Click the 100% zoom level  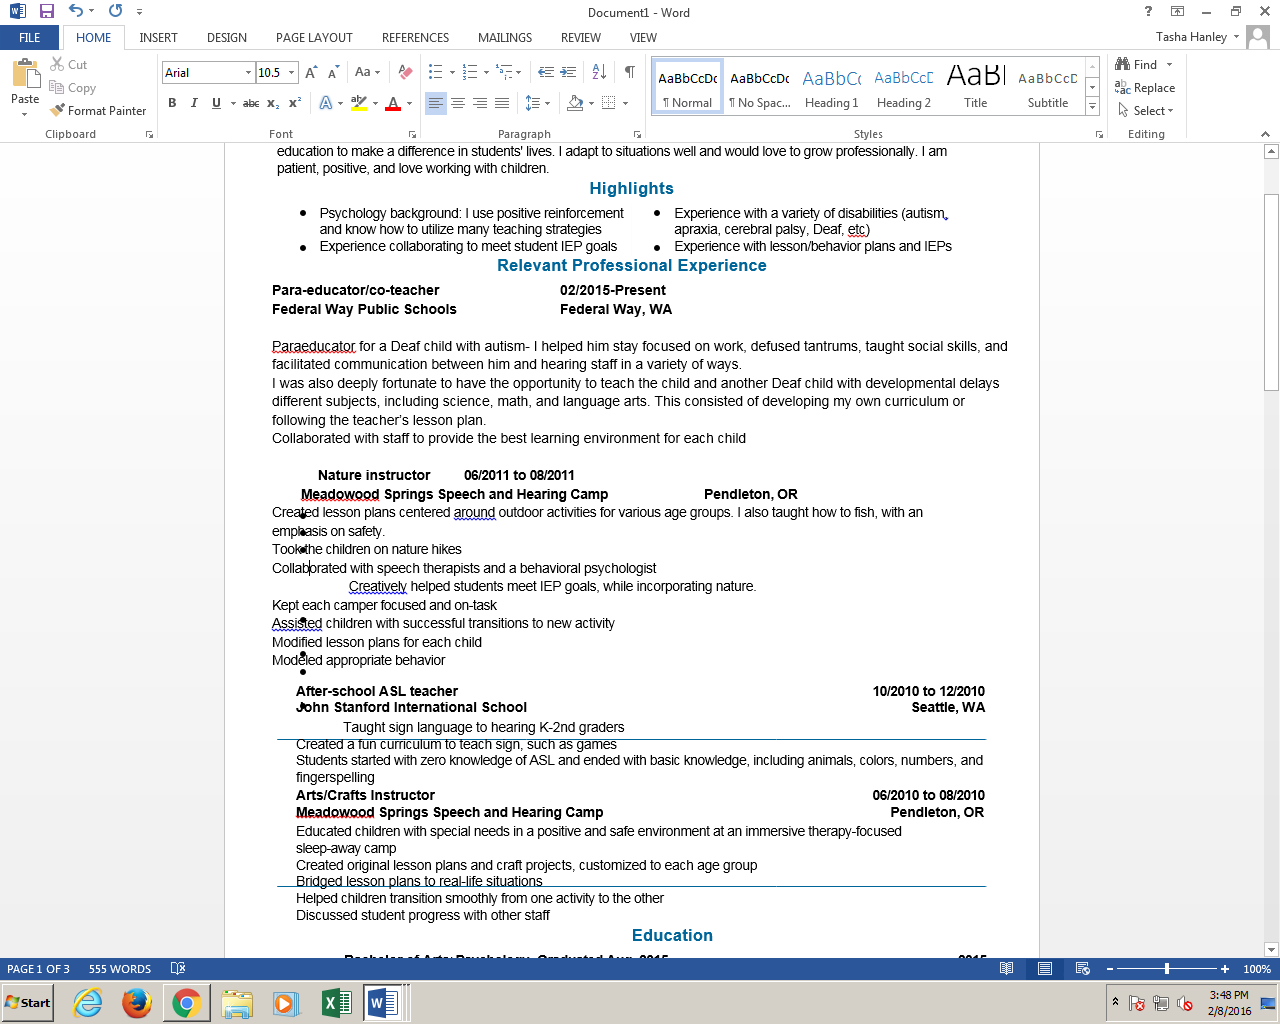point(1256,968)
